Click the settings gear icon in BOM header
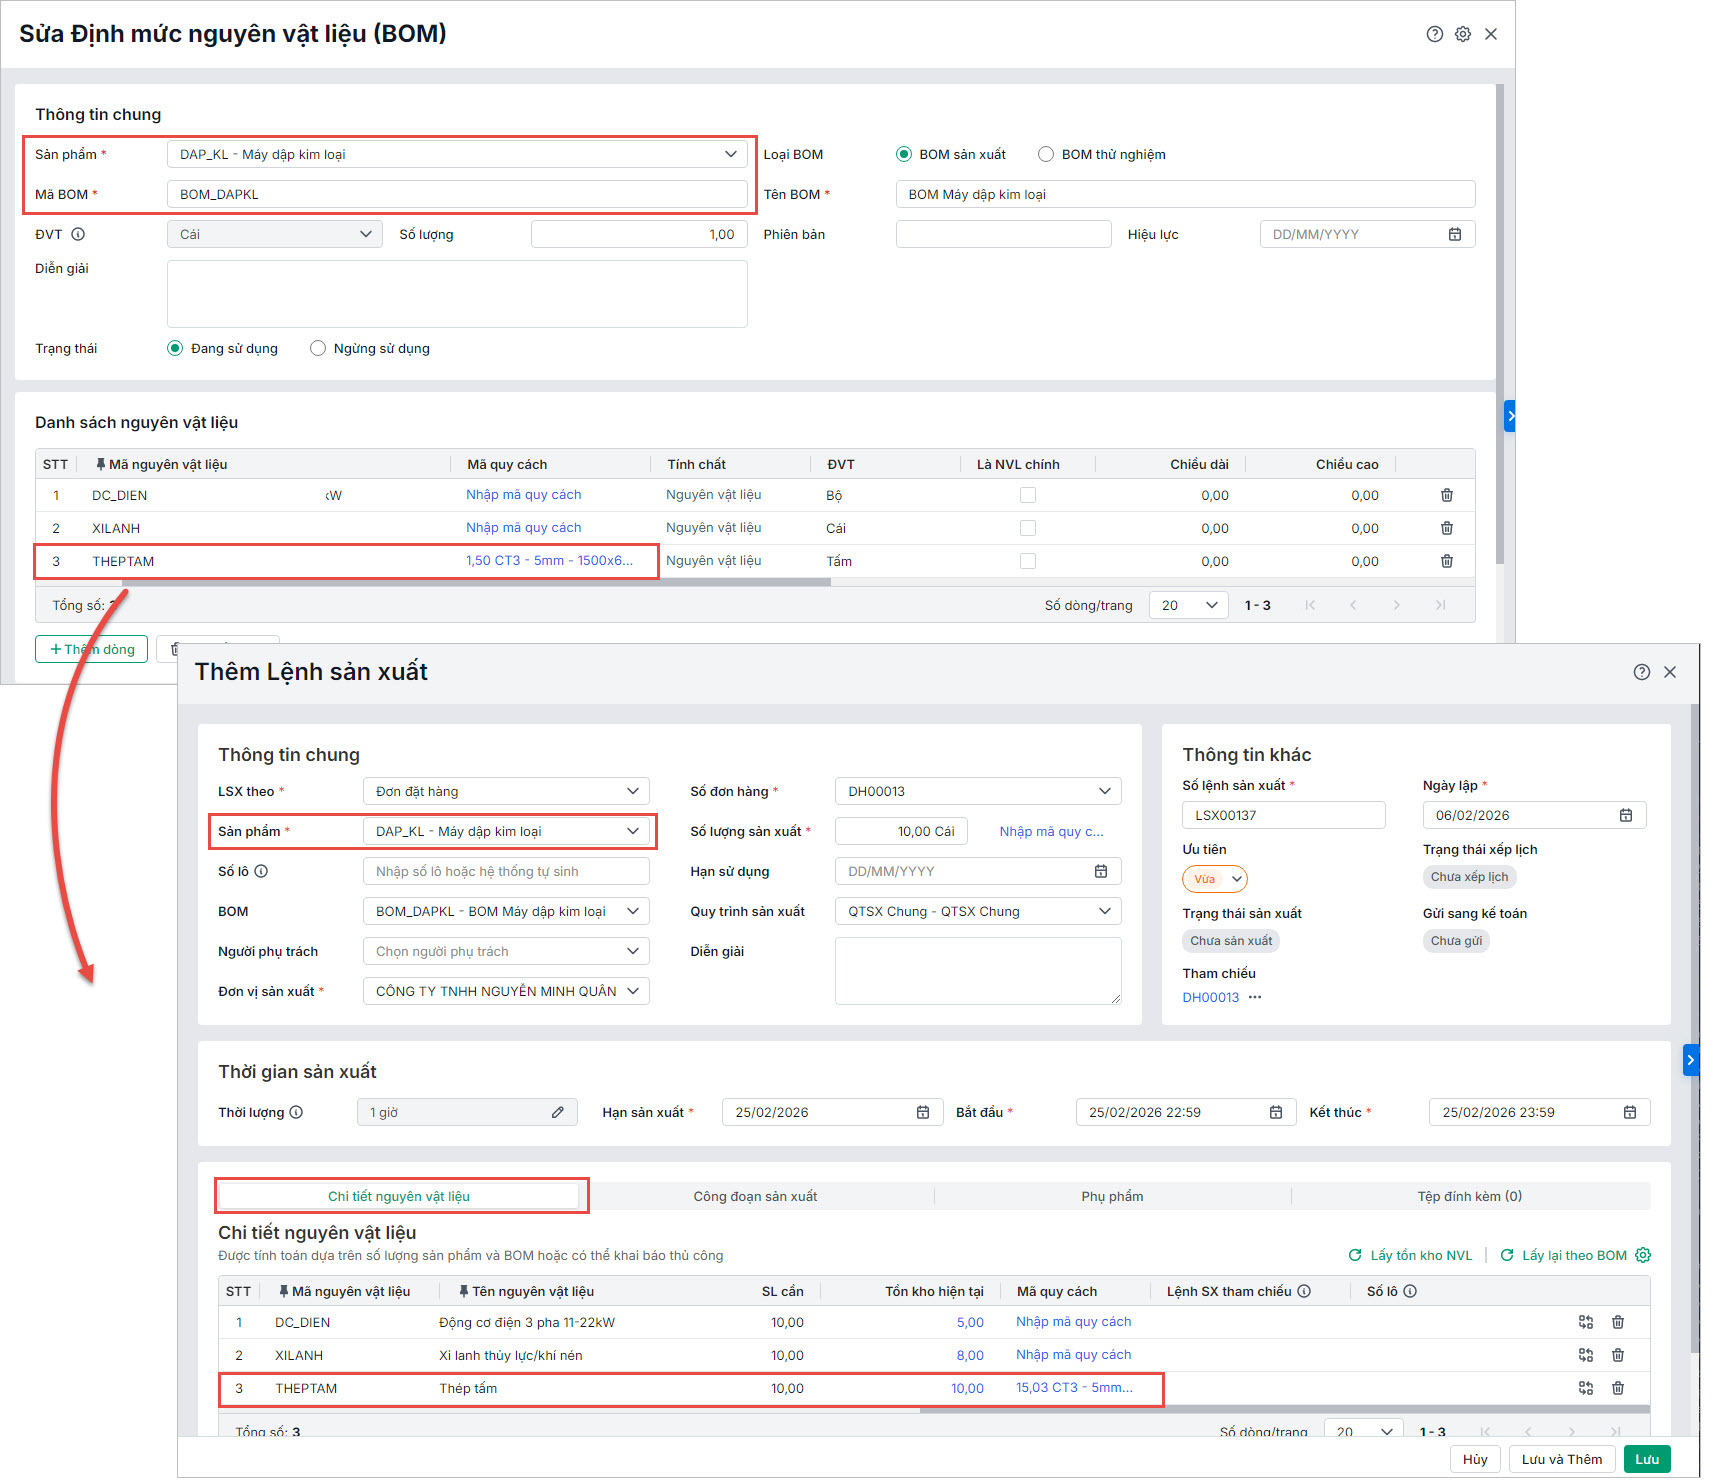The width and height of the screenshot is (1716, 1481). pos(1462,34)
